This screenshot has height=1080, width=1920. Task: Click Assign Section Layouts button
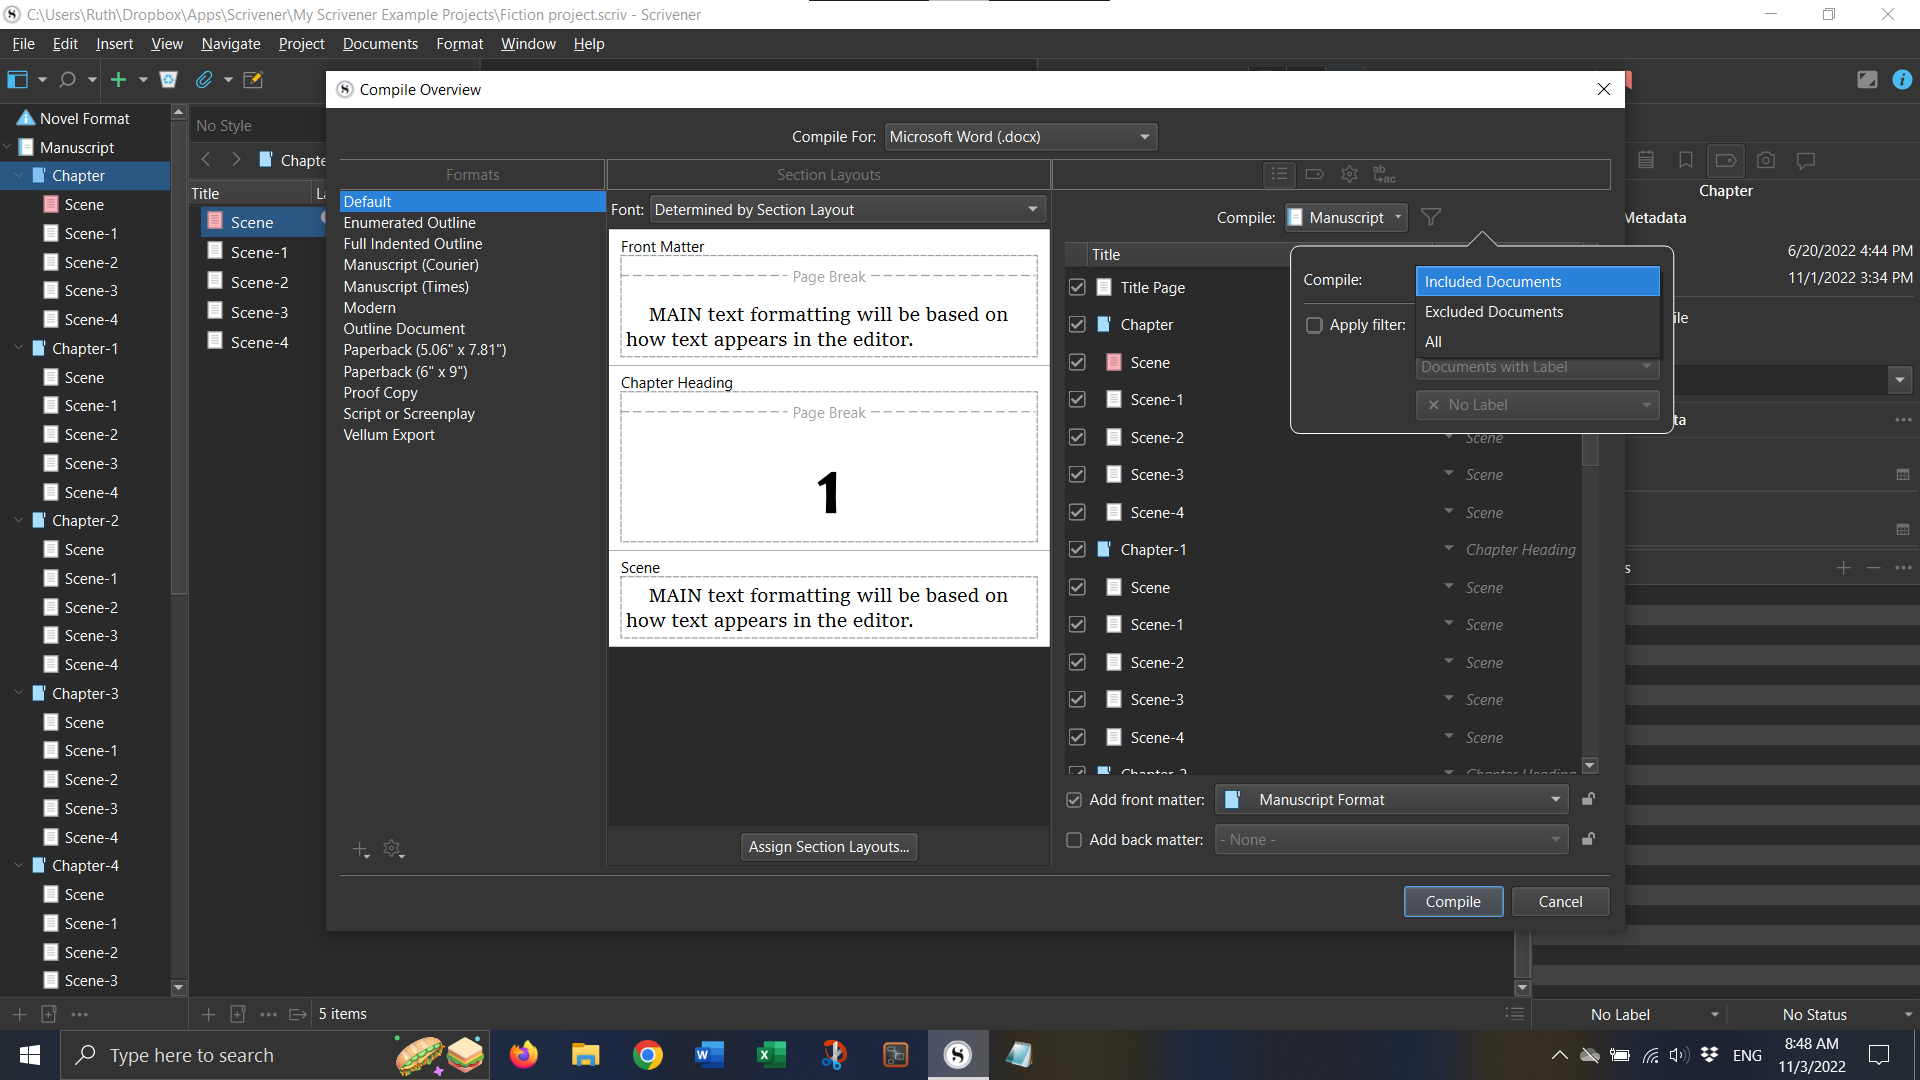coord(829,847)
